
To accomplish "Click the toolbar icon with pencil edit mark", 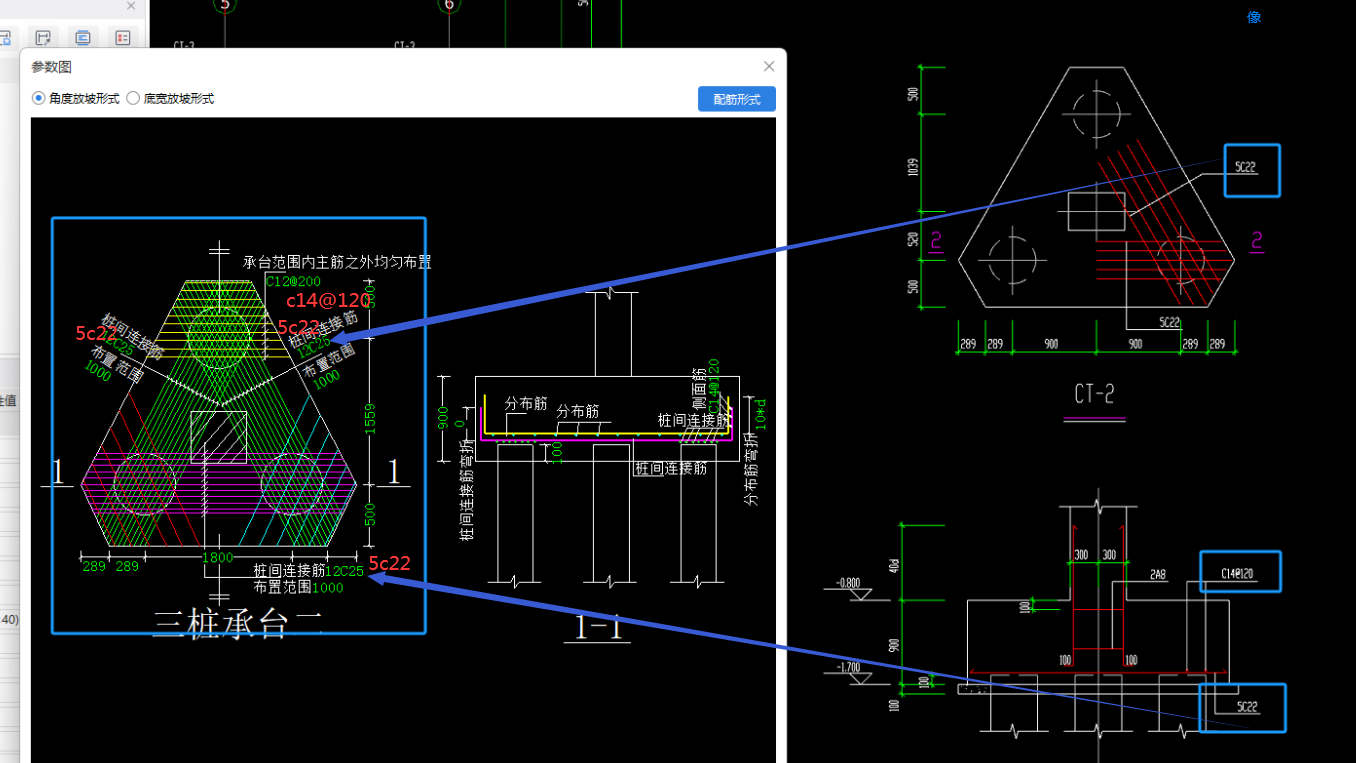I will click(x=42, y=38).
